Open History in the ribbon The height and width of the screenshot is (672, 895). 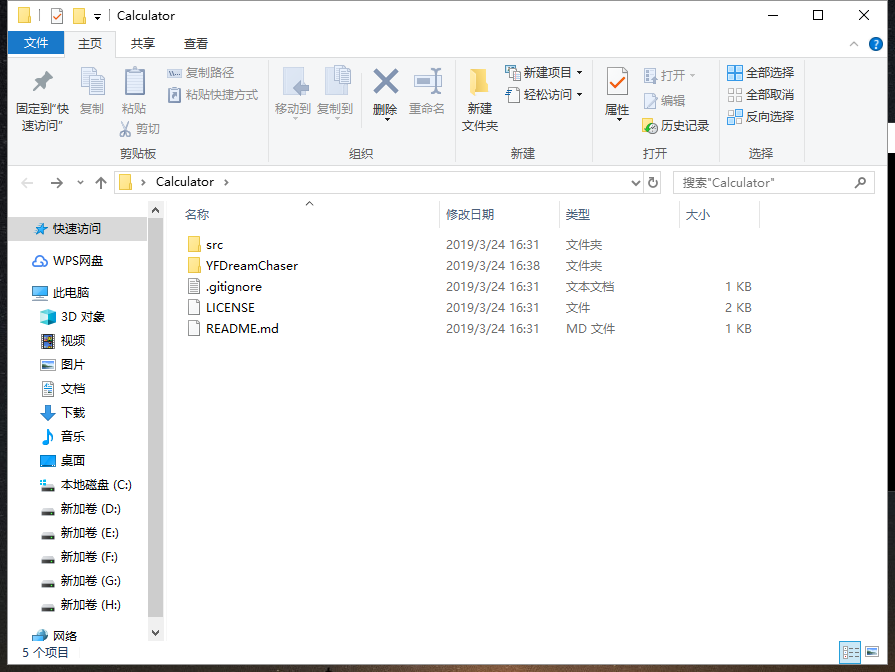(x=676, y=126)
